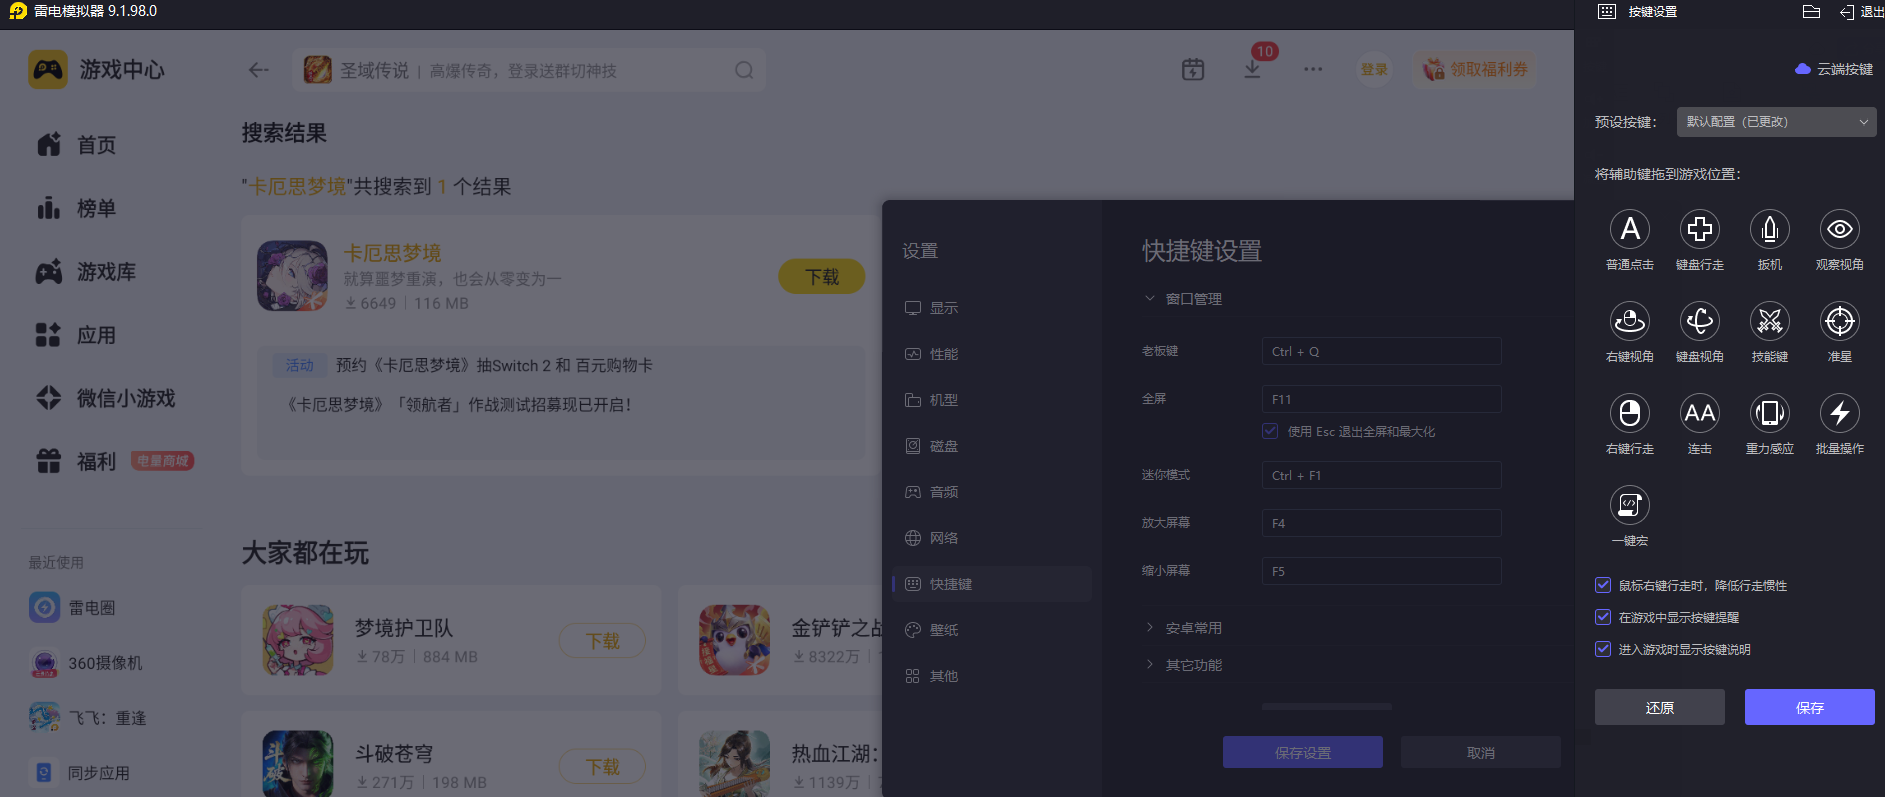Go to 首页 in the sidebar
Screen dimensions: 1885x797
coord(76,145)
